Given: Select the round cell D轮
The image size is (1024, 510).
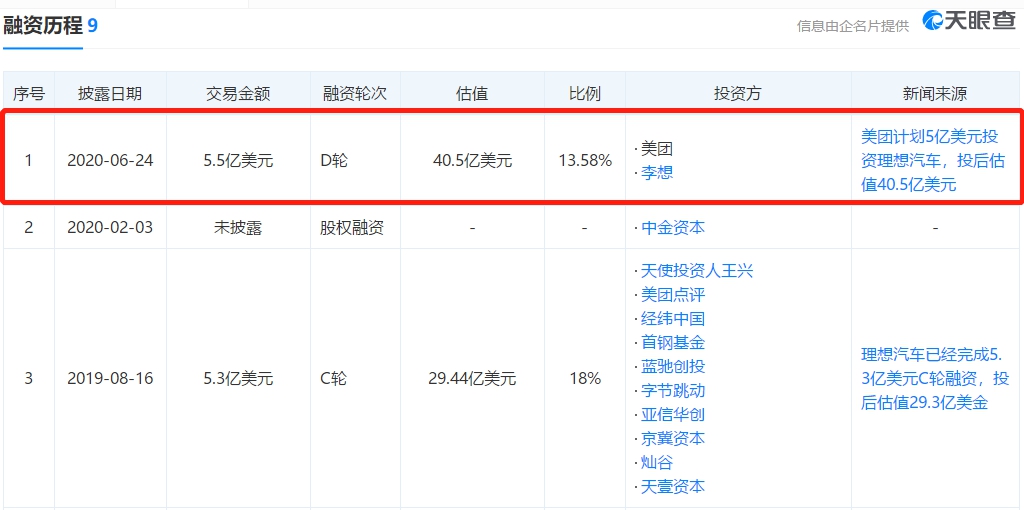Looking at the screenshot, I should [335, 161].
